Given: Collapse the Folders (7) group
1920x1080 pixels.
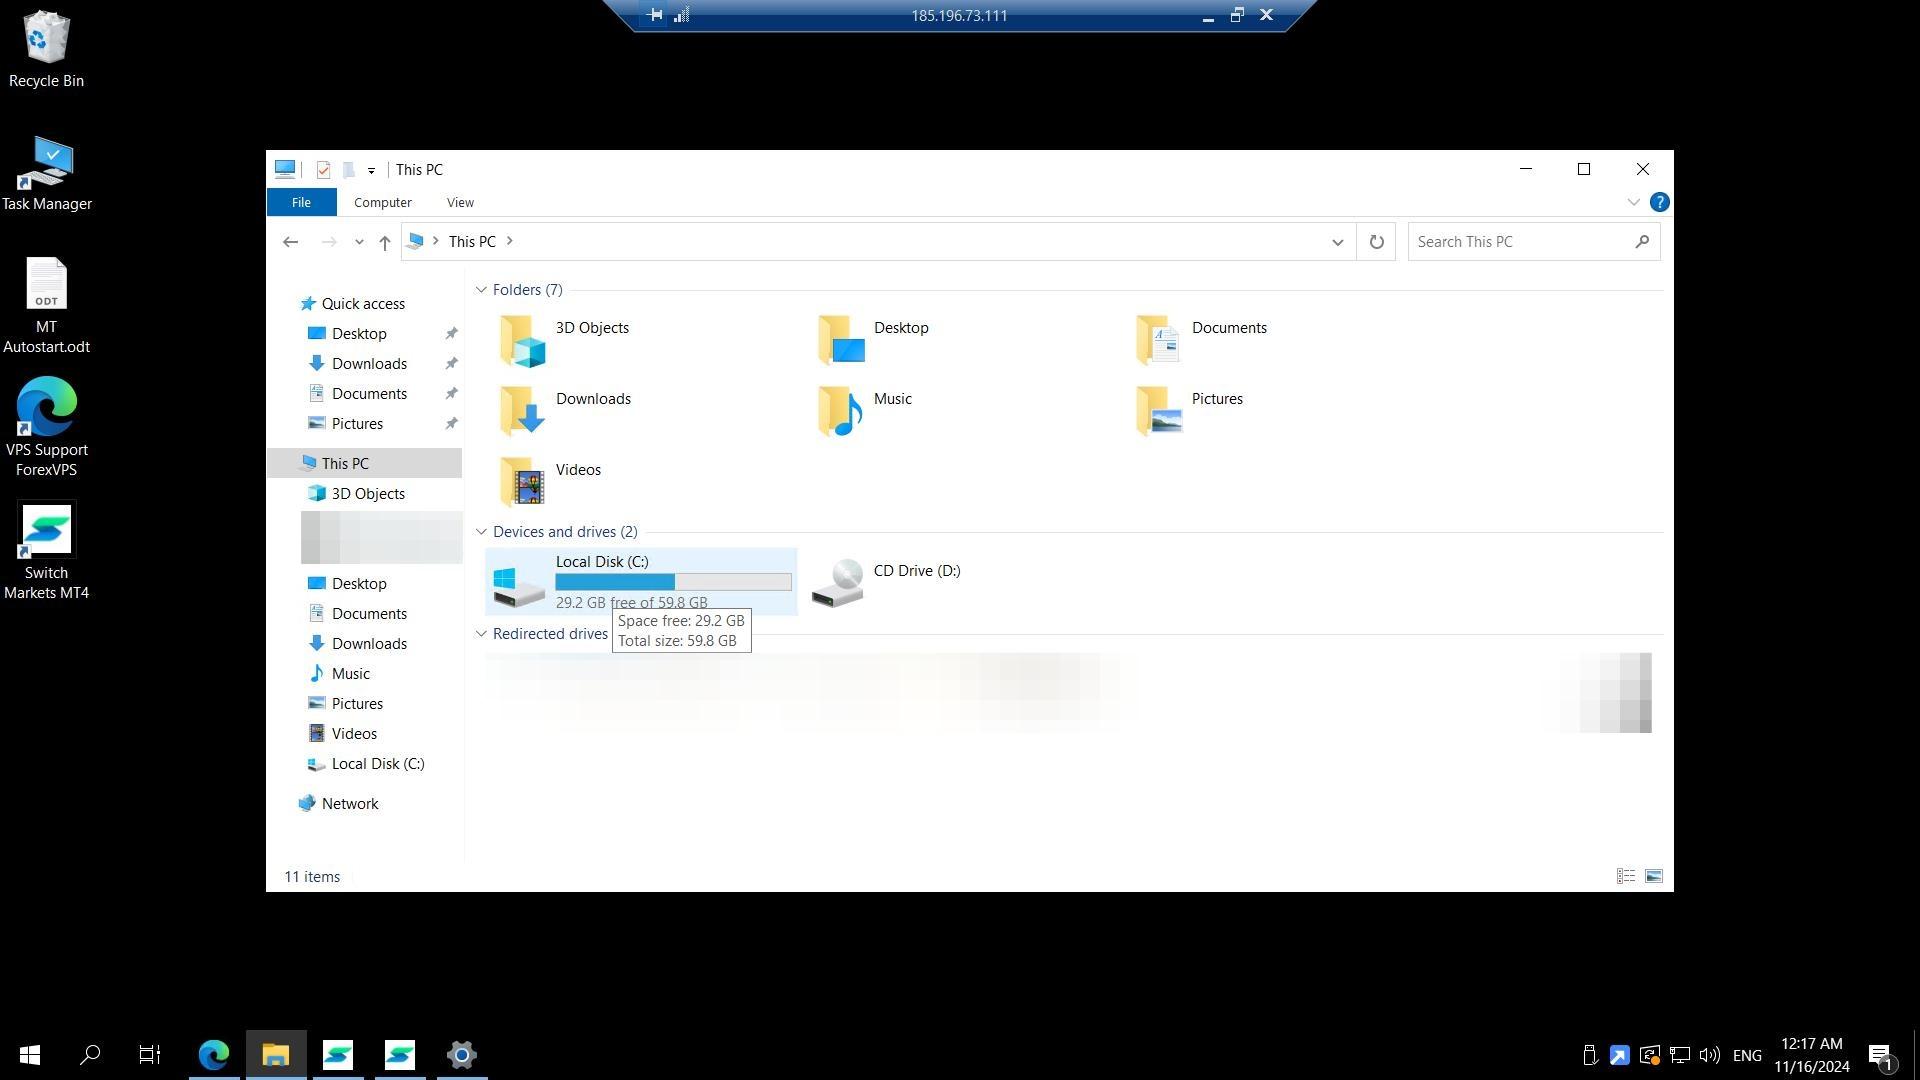Looking at the screenshot, I should [481, 290].
